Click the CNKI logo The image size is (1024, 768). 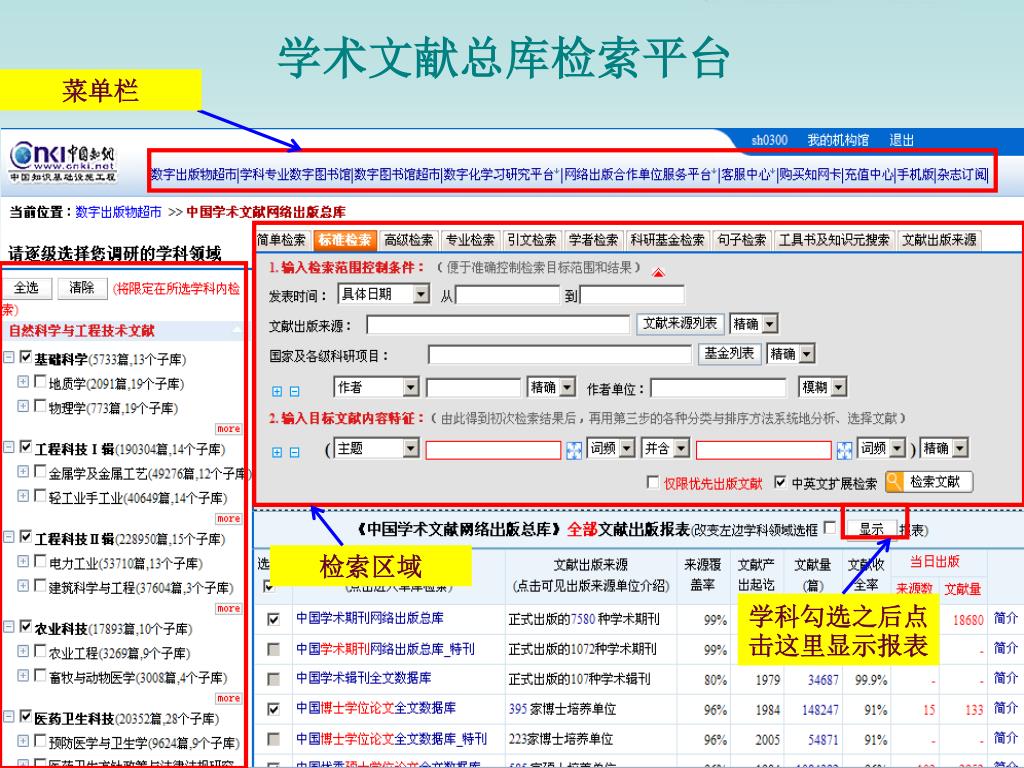pos(63,161)
